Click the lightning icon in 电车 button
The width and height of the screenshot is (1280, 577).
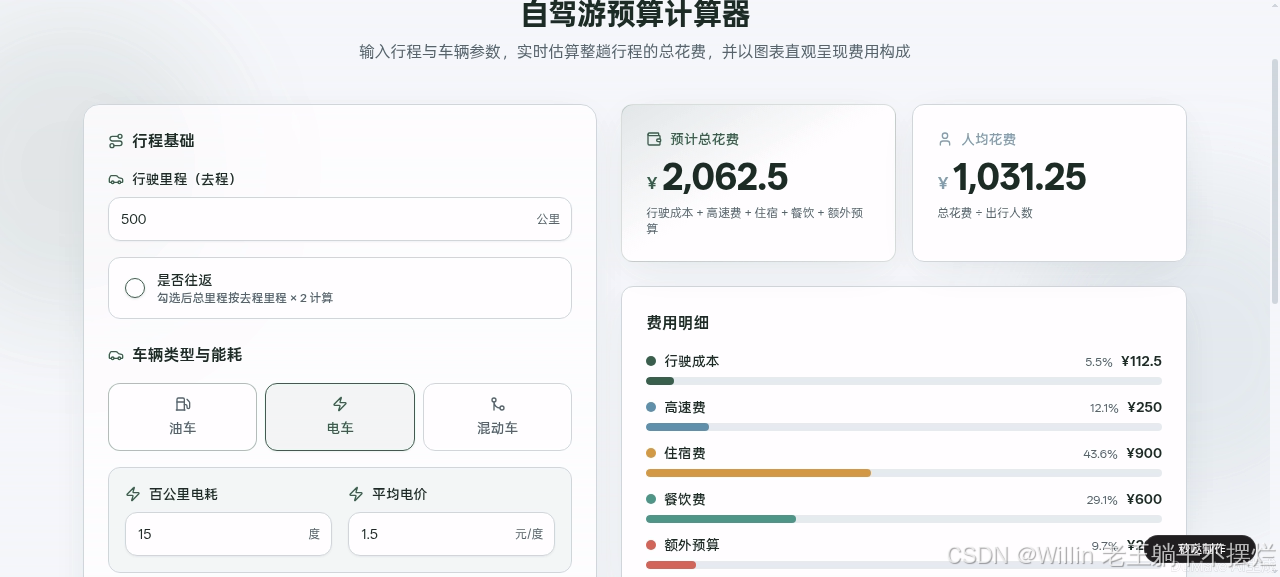pos(340,404)
